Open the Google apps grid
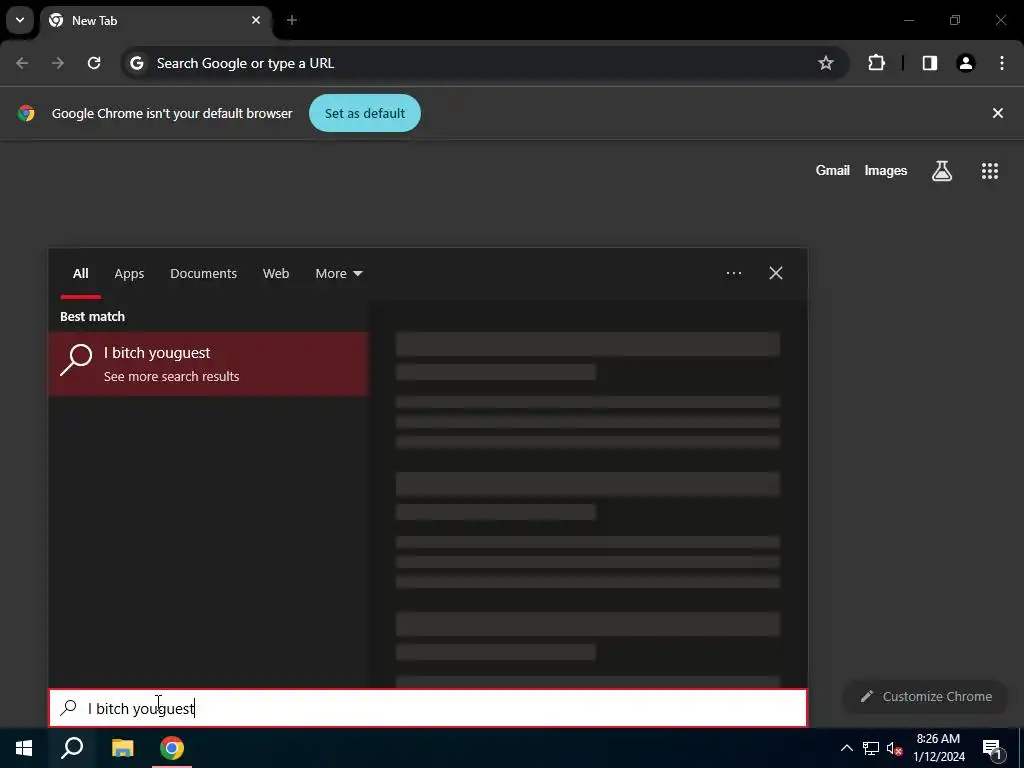 click(990, 170)
